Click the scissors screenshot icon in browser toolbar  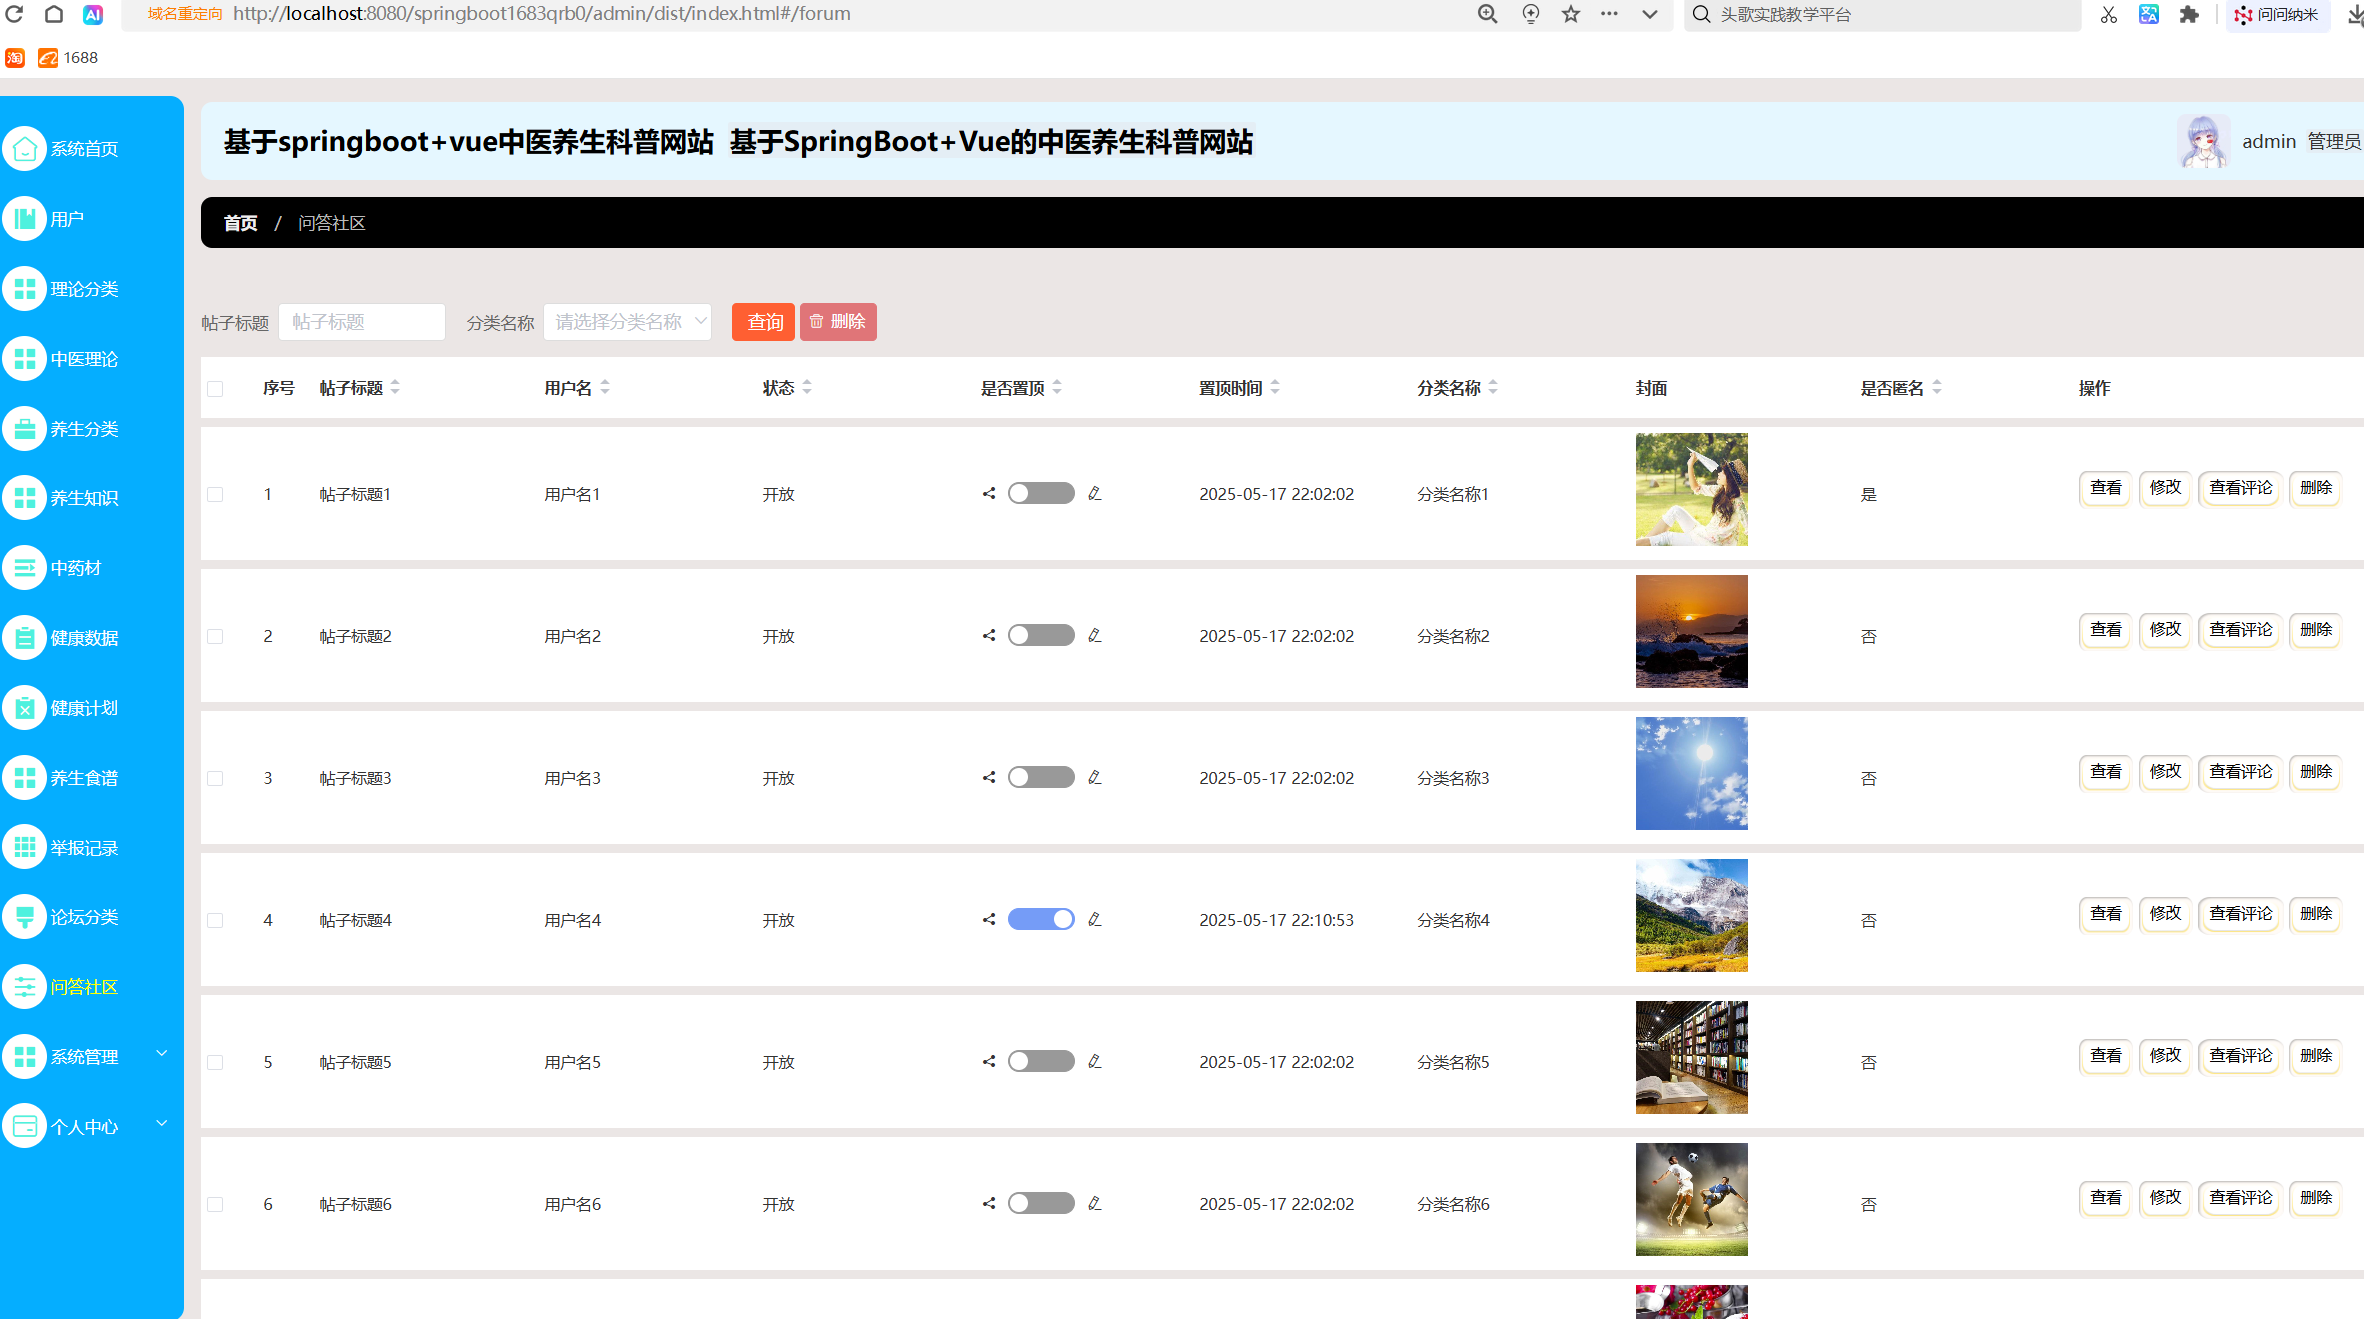tap(2108, 14)
